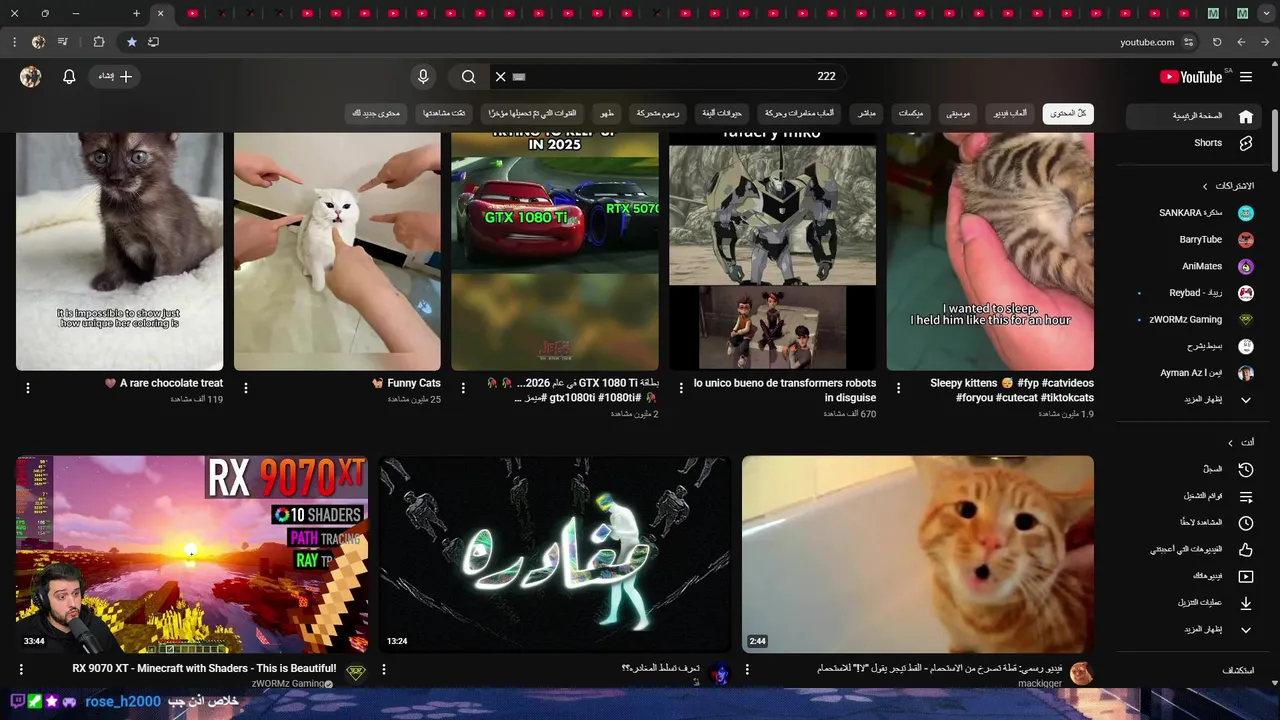
Task: Select the Mixes (ميكسات) chip
Action: (911, 114)
